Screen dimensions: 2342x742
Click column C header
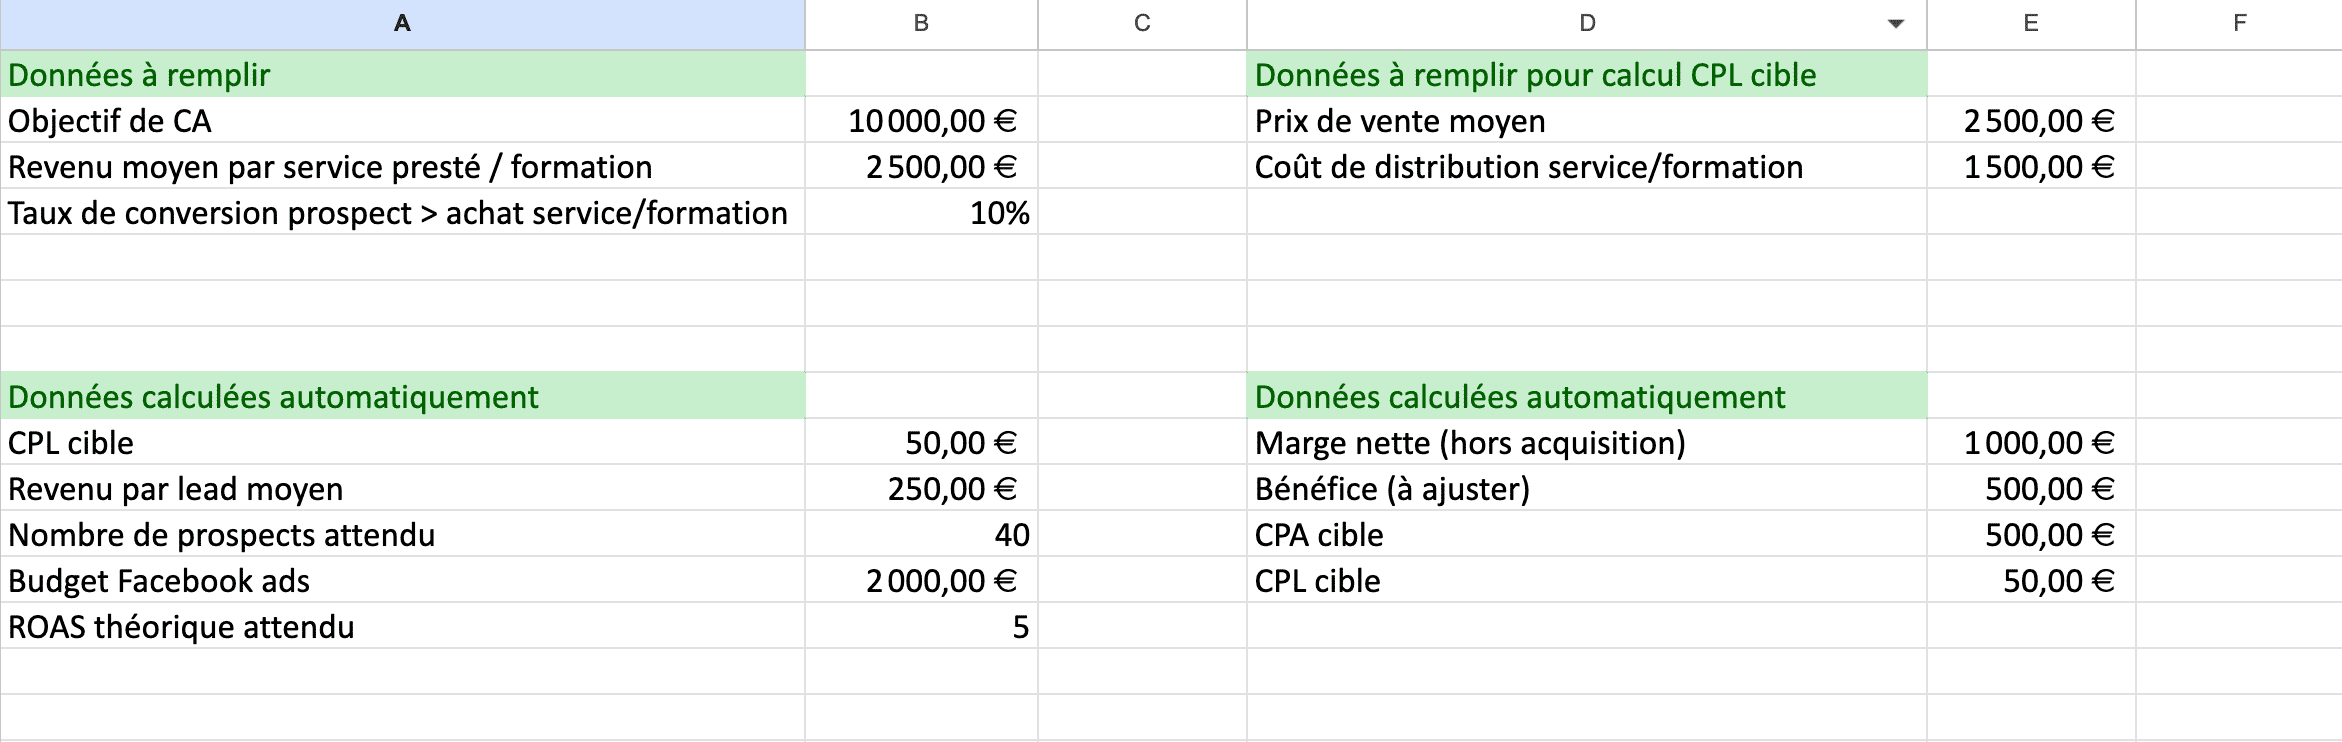point(1142,24)
